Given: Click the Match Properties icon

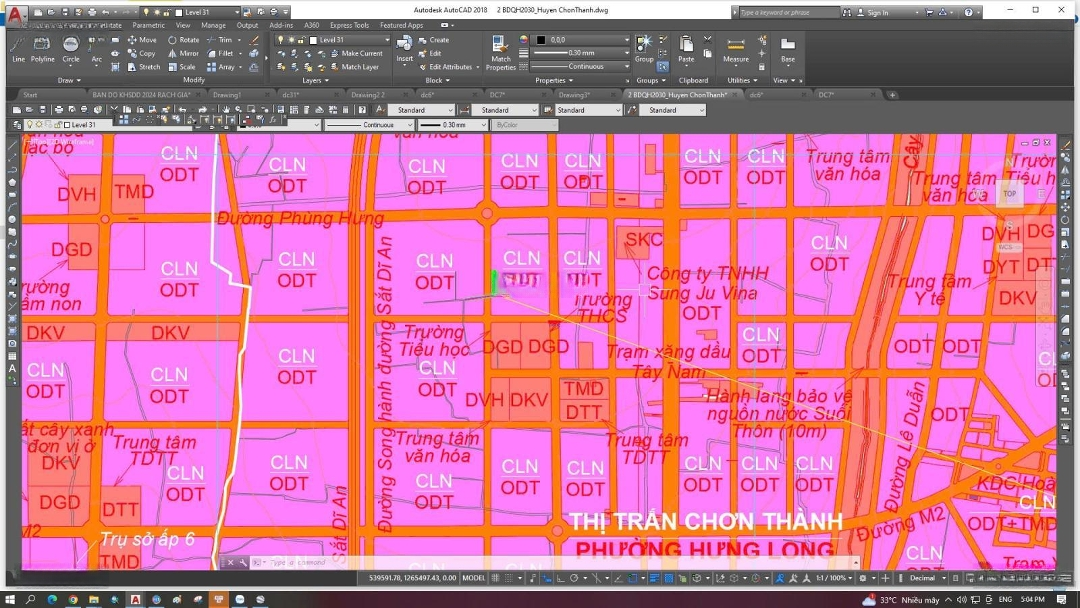Looking at the screenshot, I should click(x=501, y=50).
